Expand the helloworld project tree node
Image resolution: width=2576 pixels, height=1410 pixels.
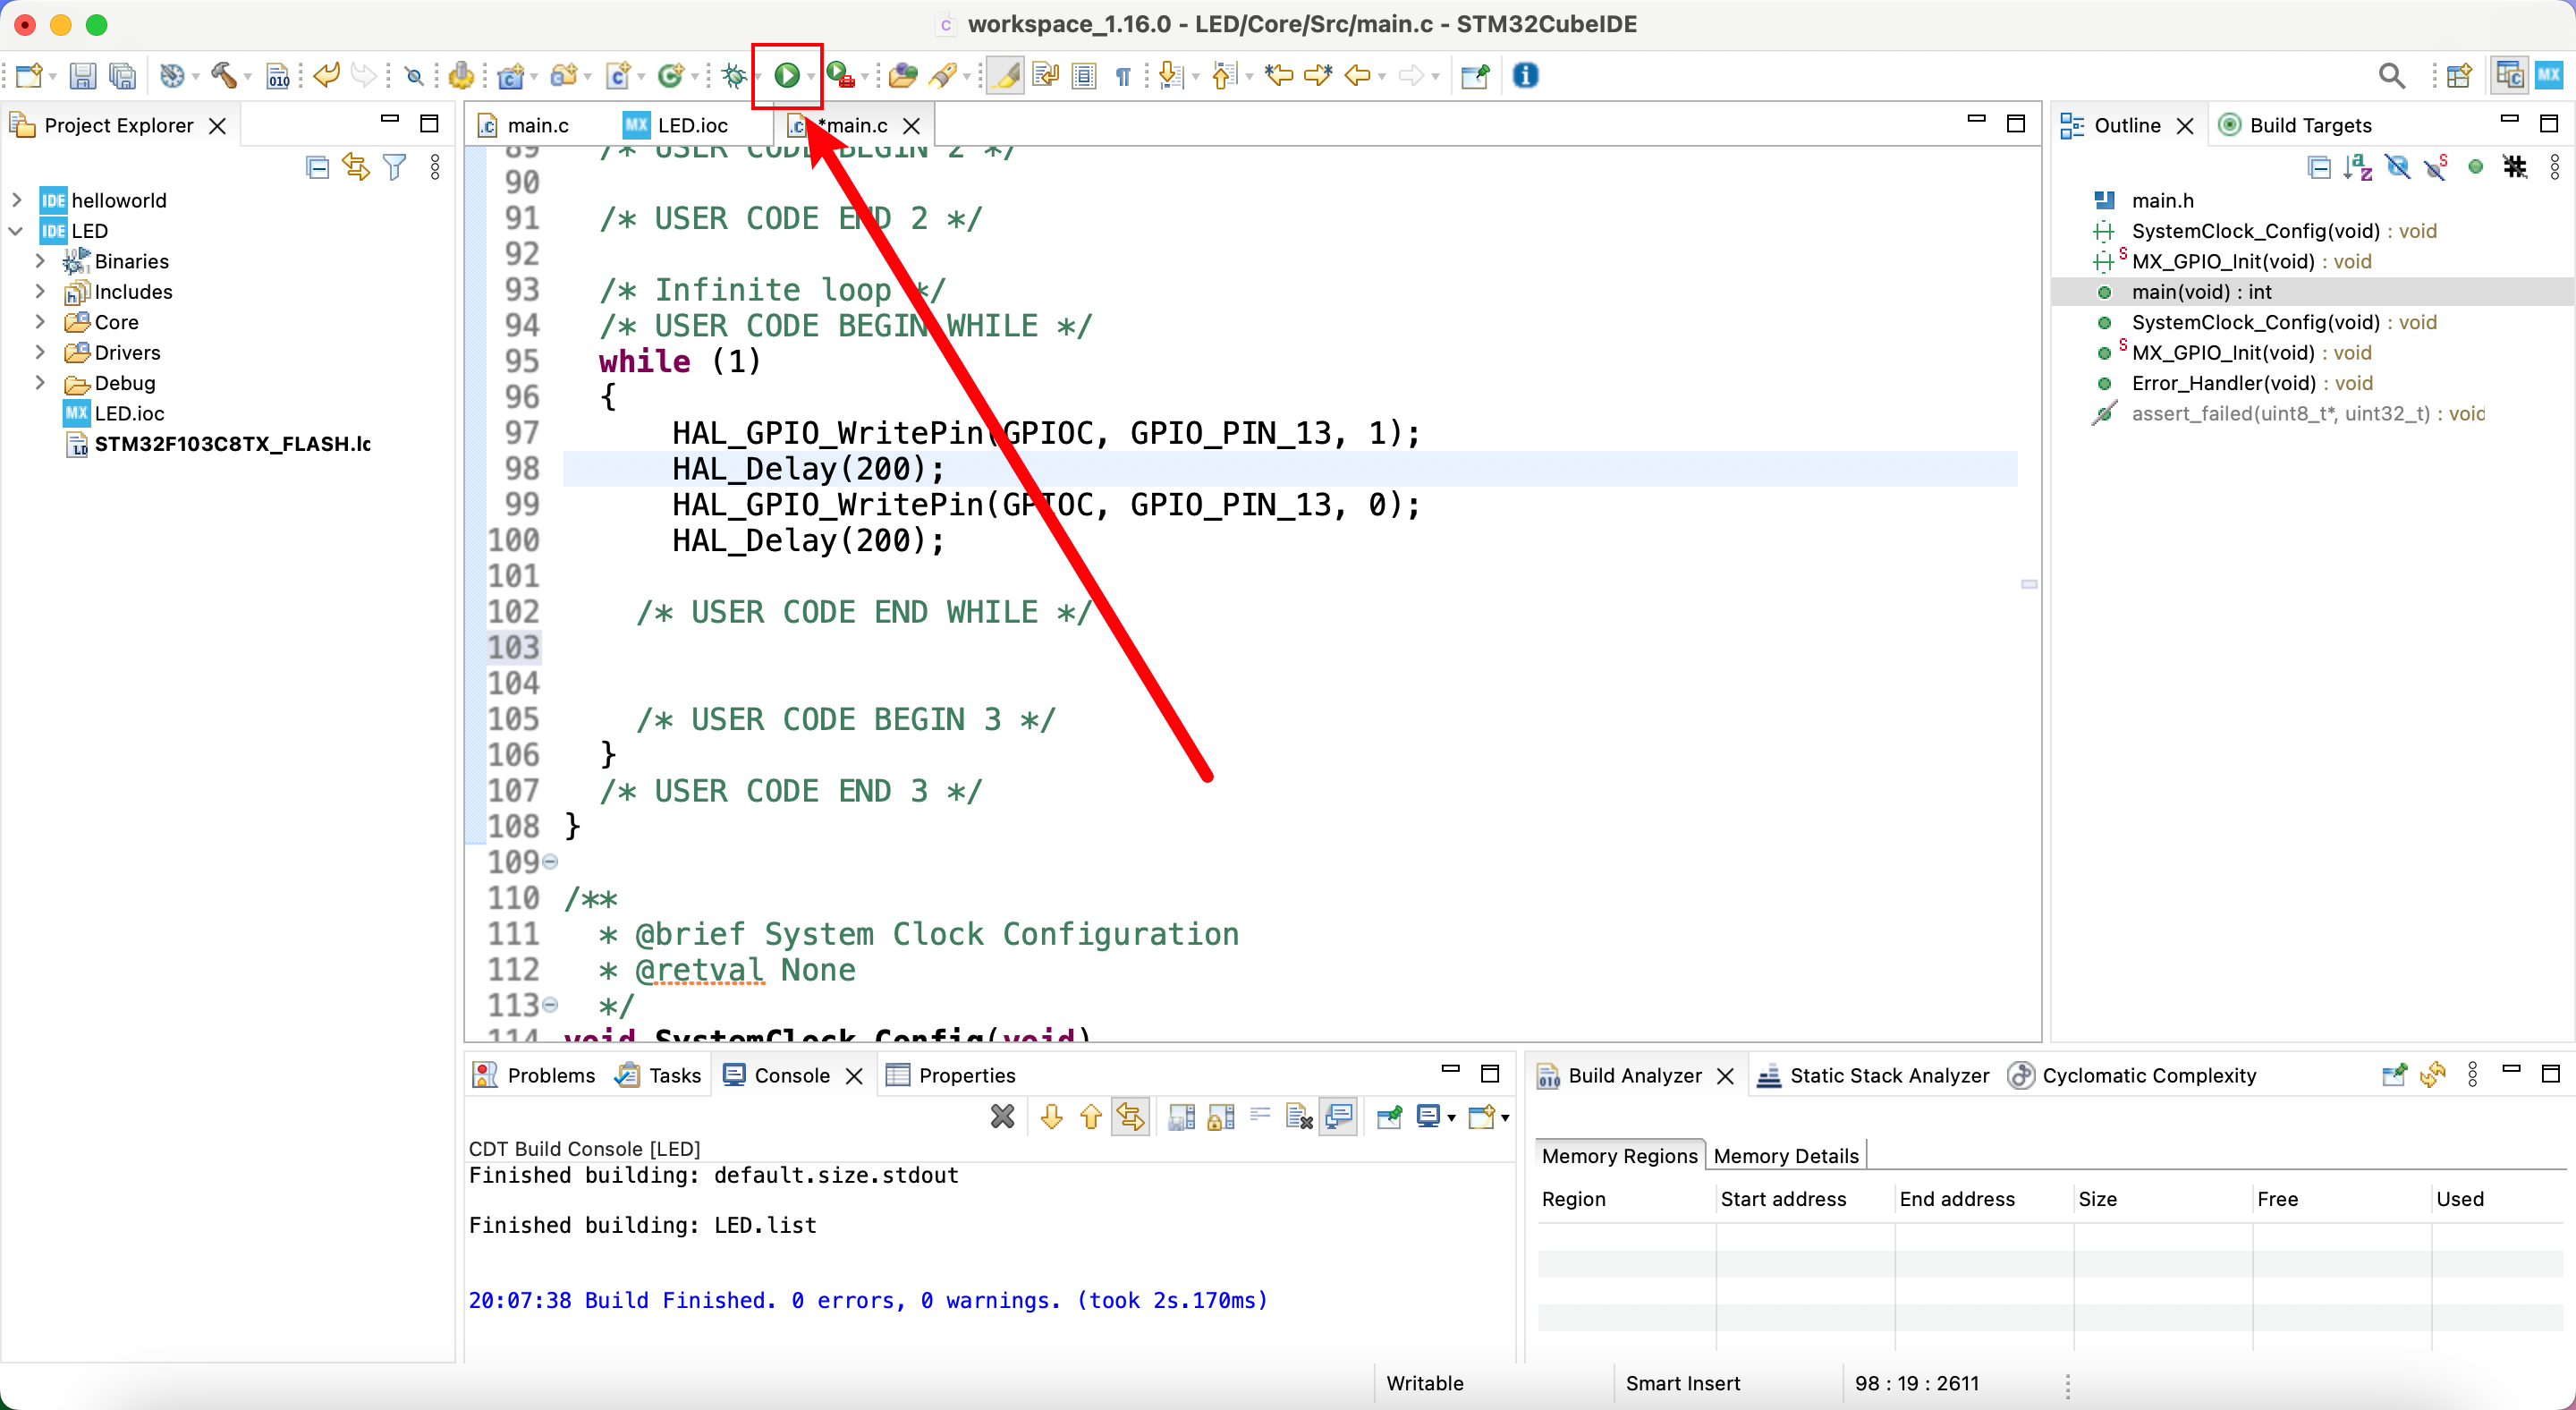coord(17,200)
